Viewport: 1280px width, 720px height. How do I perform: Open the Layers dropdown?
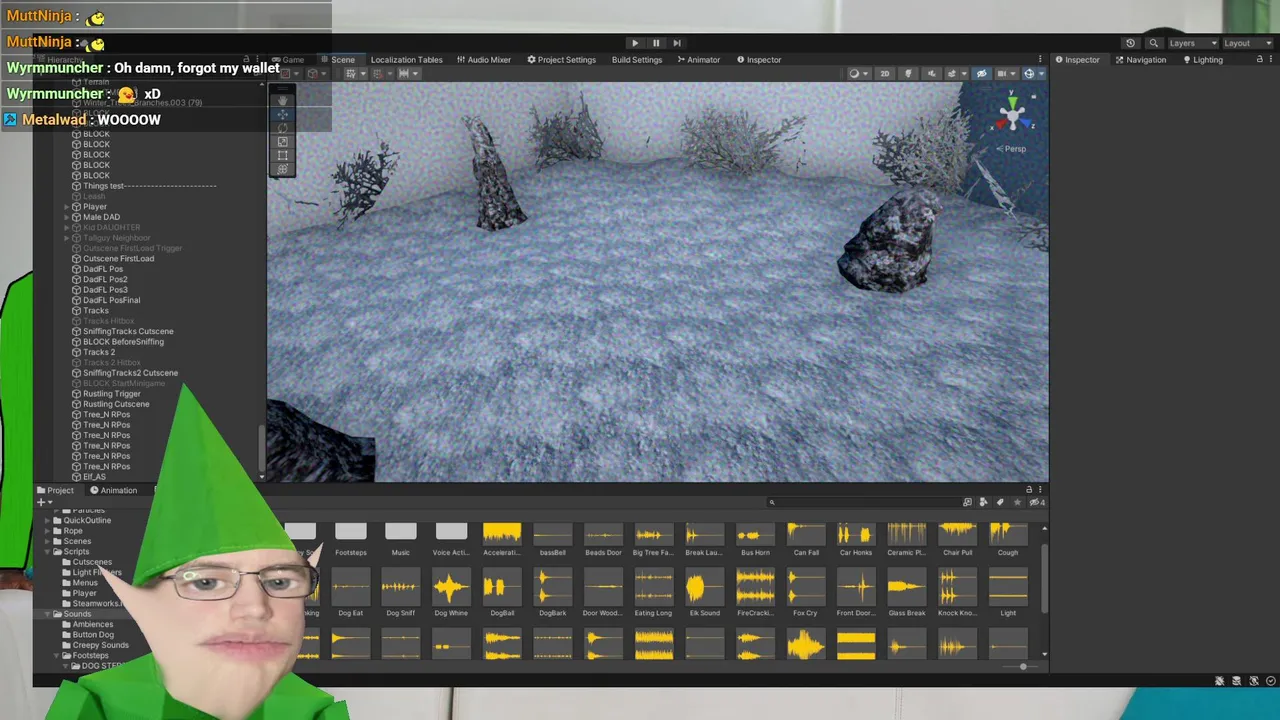[1192, 43]
